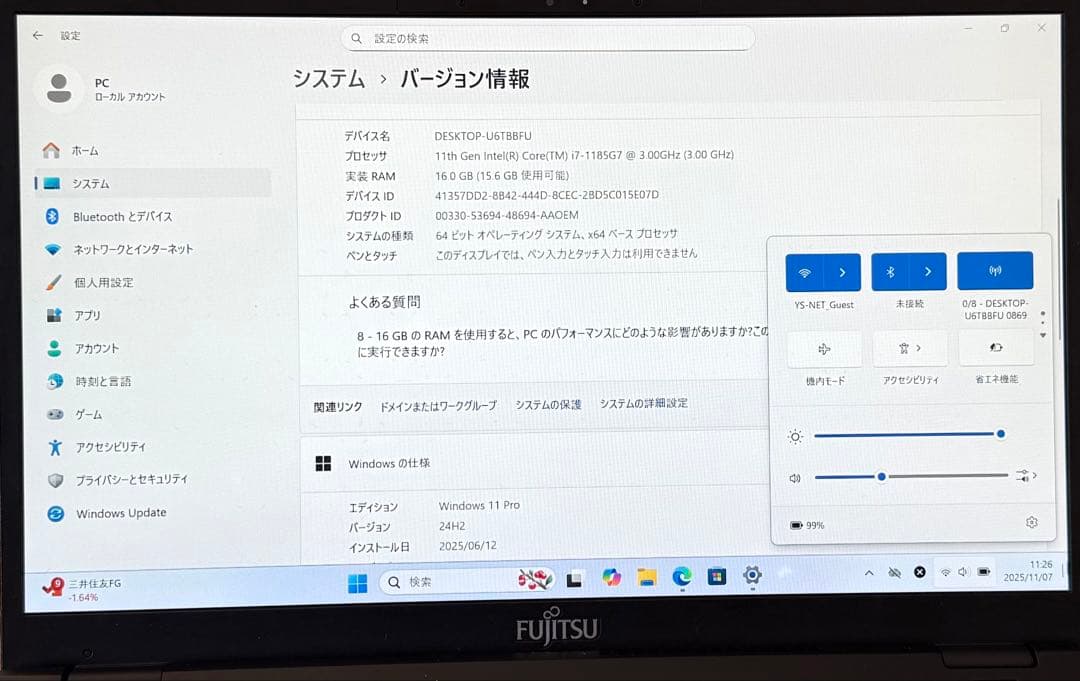Open quick settings editor via gear icon
Screen dimensions: 1080x681
1031,524
